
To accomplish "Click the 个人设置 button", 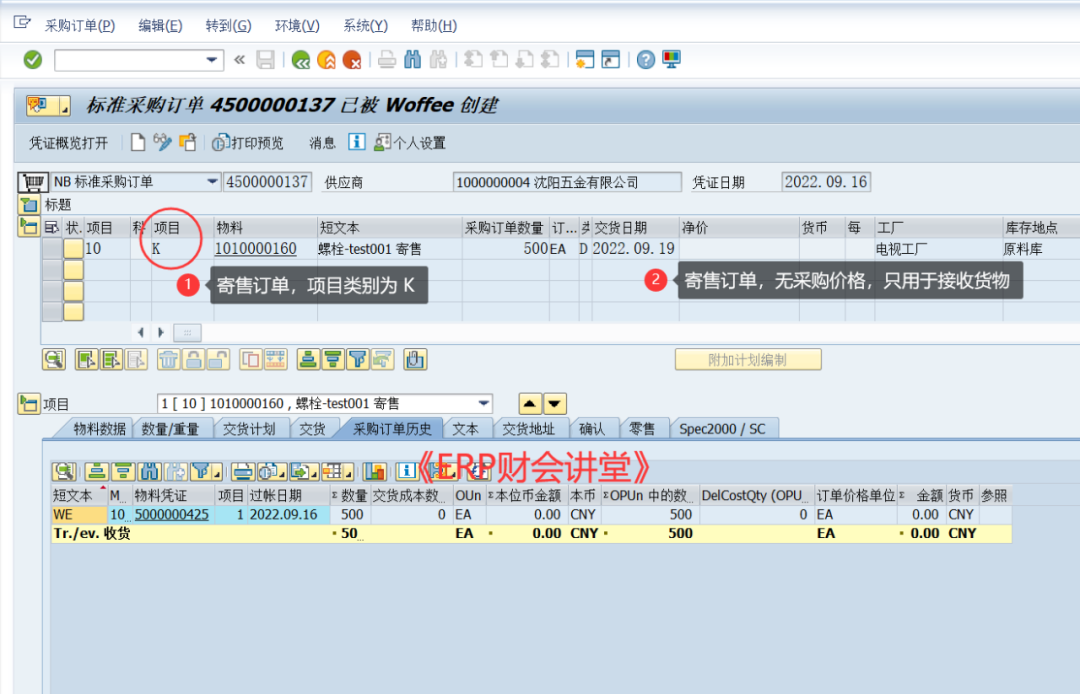I will click(410, 143).
